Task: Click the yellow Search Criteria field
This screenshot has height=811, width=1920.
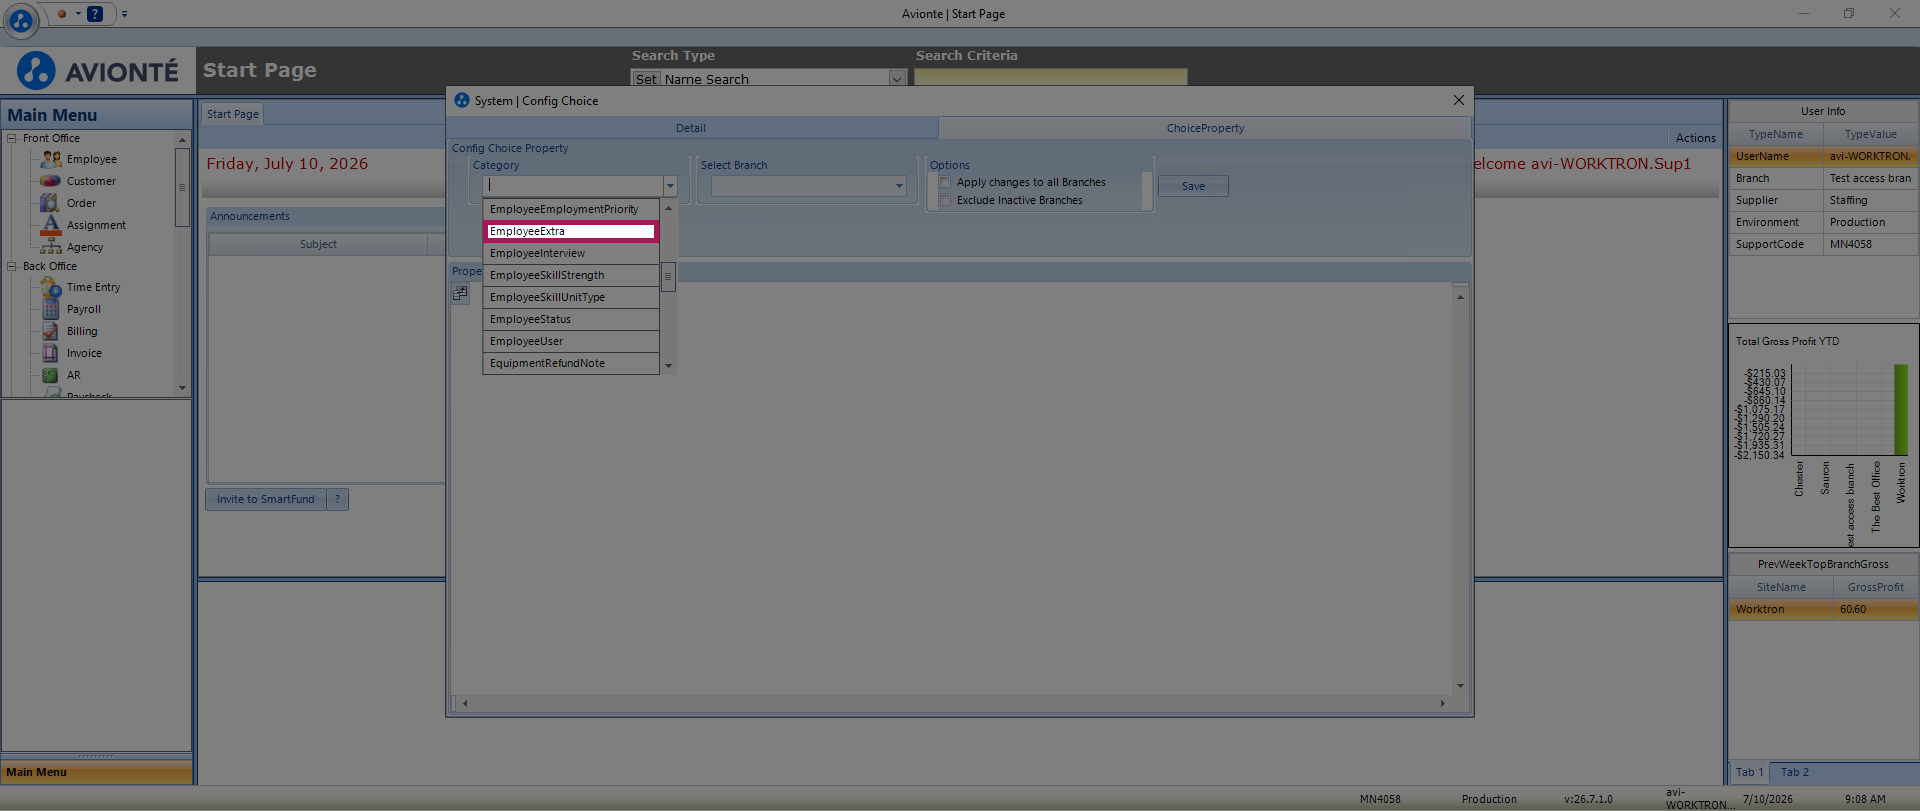Action: click(1050, 77)
